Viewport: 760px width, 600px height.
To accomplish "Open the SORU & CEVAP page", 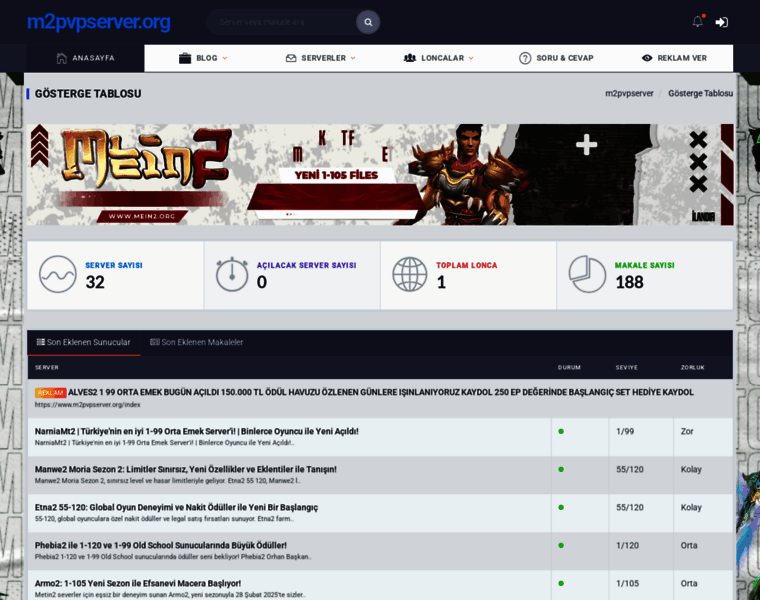I will coord(556,58).
